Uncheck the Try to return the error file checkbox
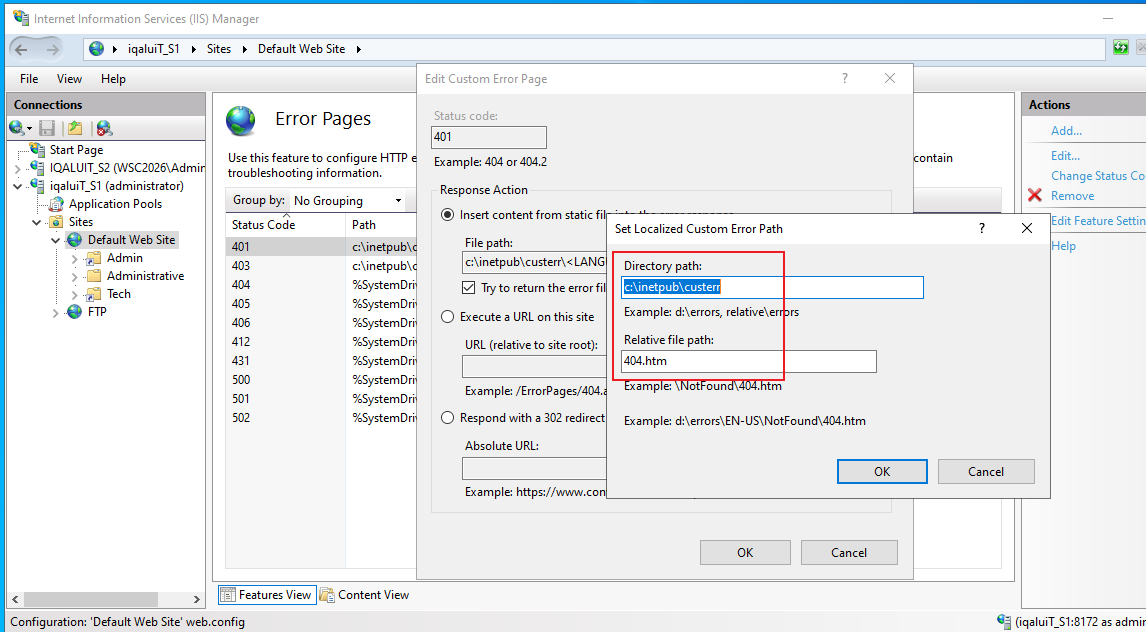Image resolution: width=1146 pixels, height=632 pixels. point(469,288)
